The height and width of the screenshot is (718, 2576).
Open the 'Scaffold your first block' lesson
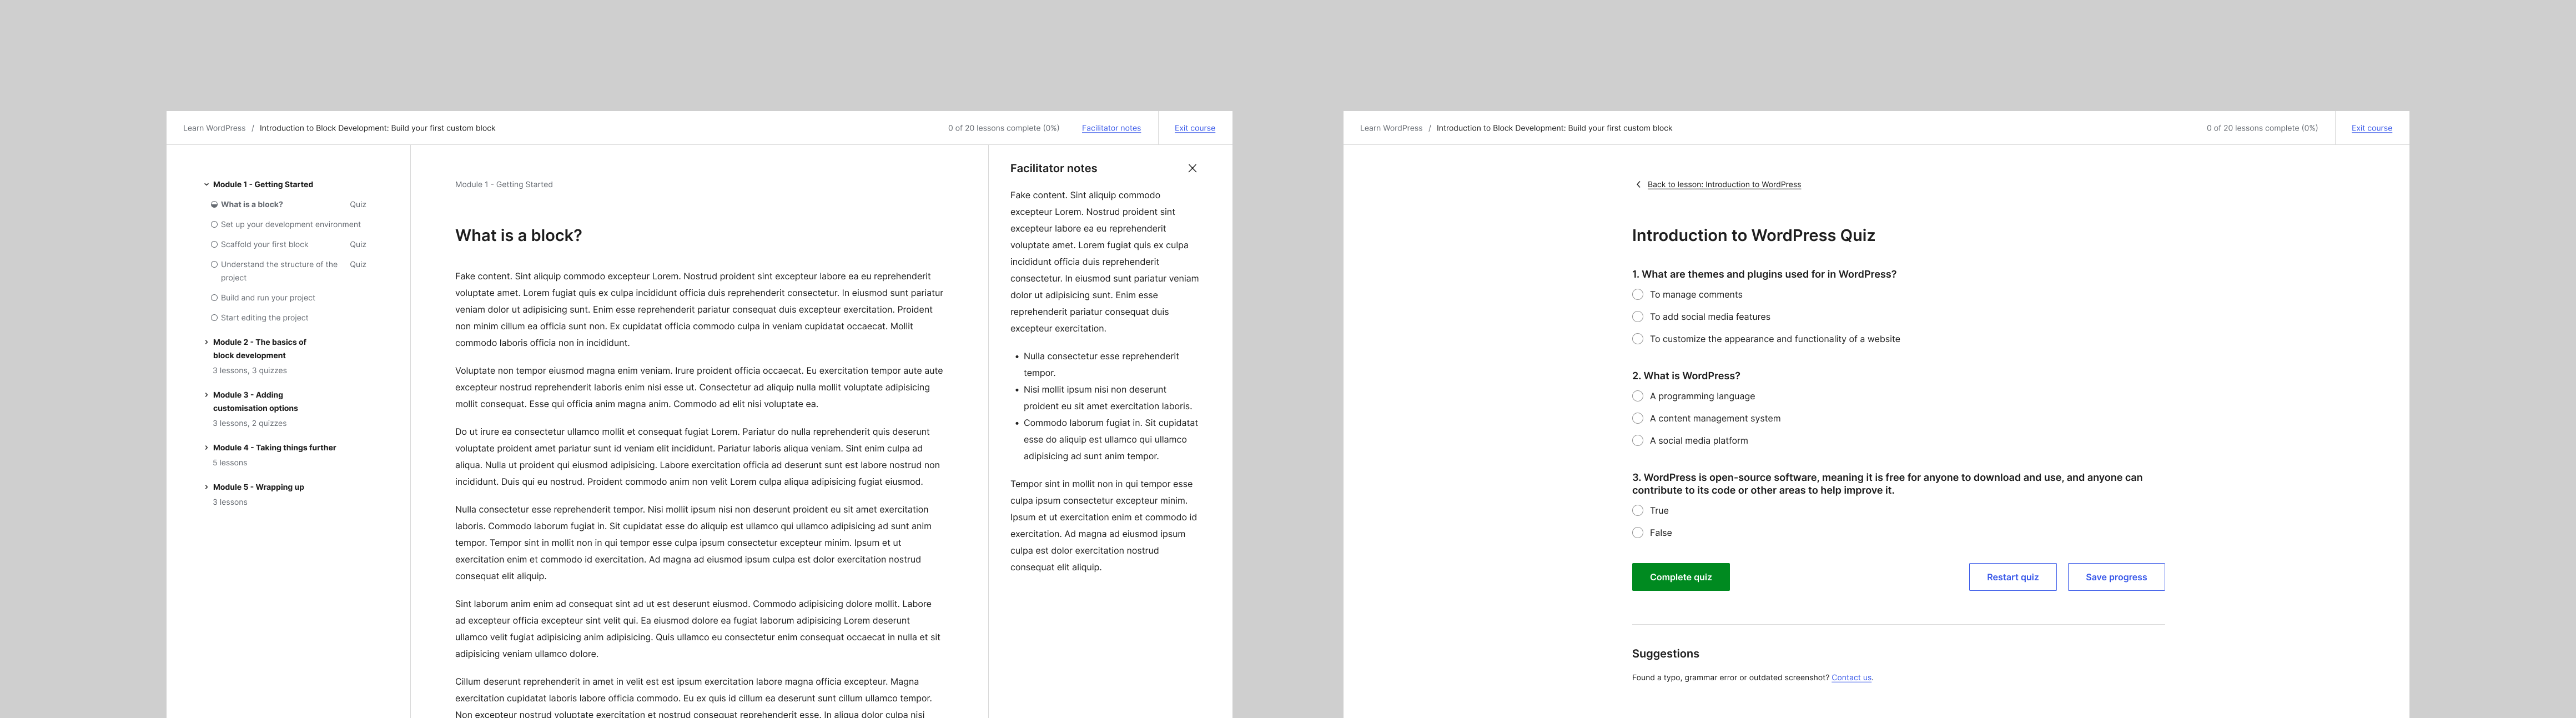tap(264, 245)
